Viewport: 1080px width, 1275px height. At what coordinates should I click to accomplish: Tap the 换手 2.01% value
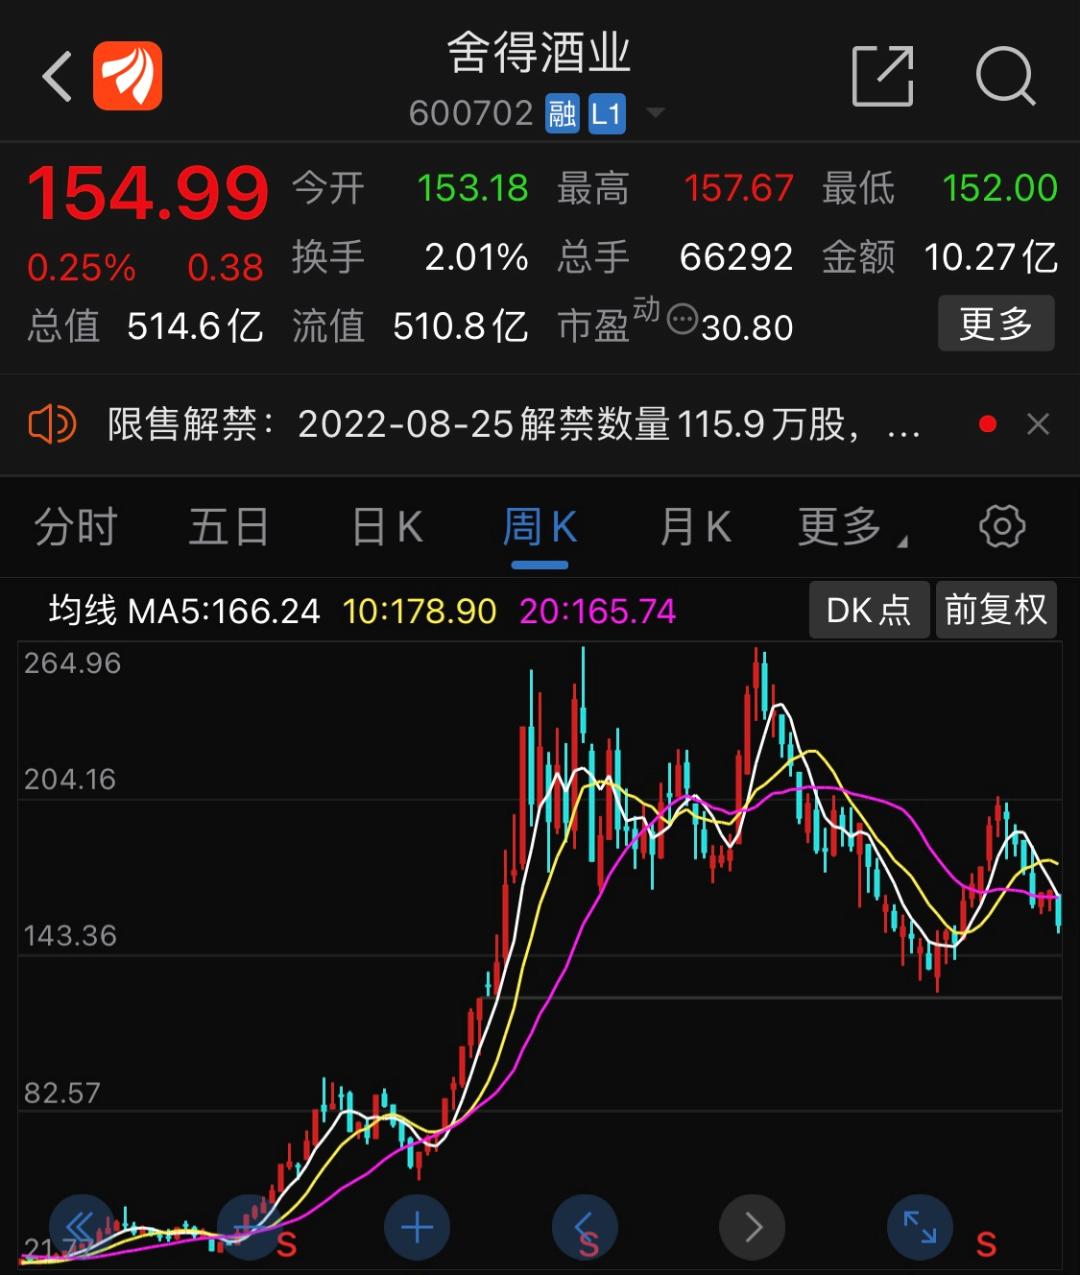click(477, 257)
